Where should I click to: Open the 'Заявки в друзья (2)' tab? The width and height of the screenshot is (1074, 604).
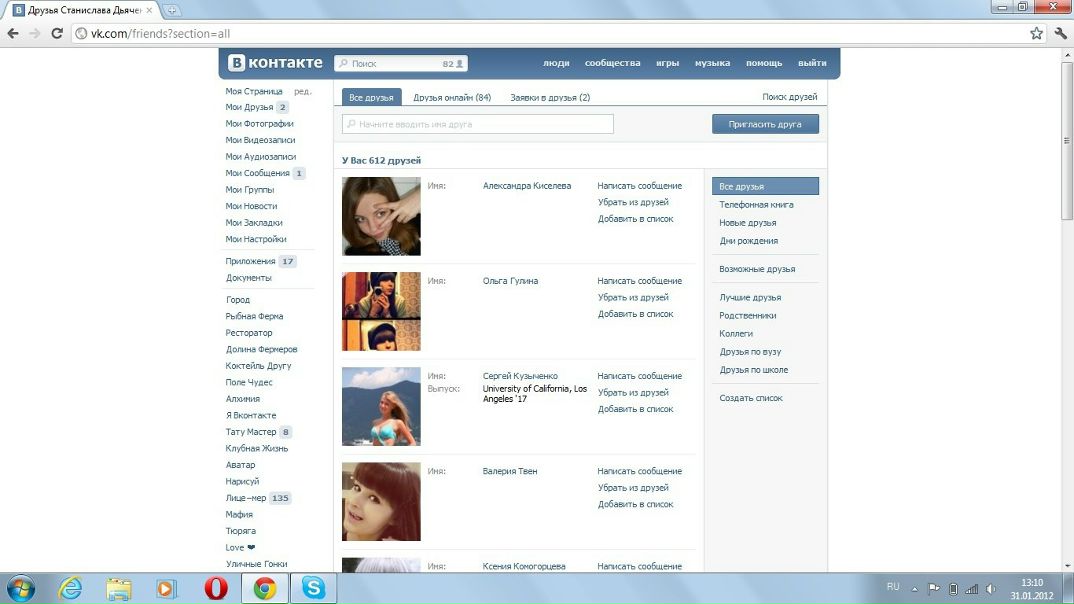[550, 98]
